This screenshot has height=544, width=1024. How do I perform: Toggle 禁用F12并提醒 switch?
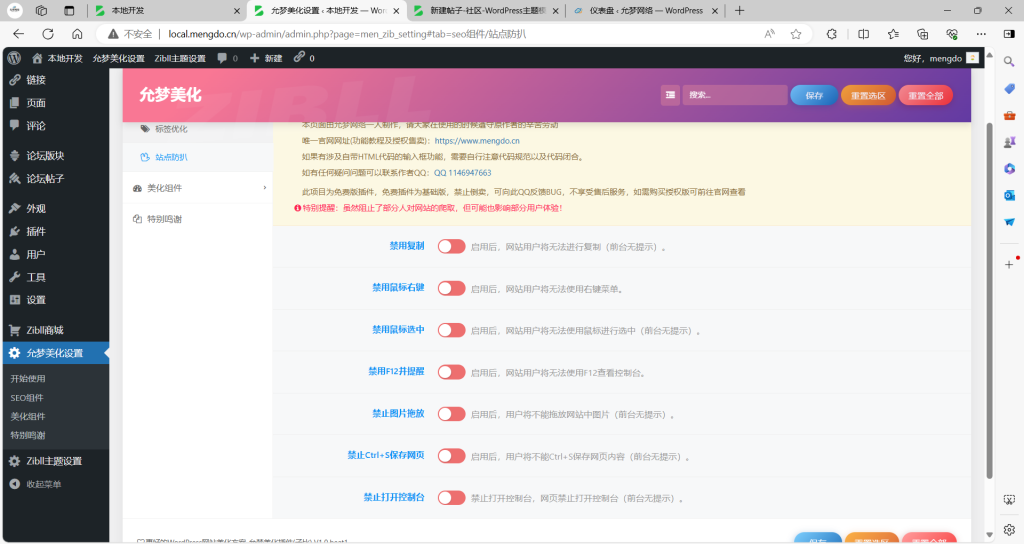451,372
